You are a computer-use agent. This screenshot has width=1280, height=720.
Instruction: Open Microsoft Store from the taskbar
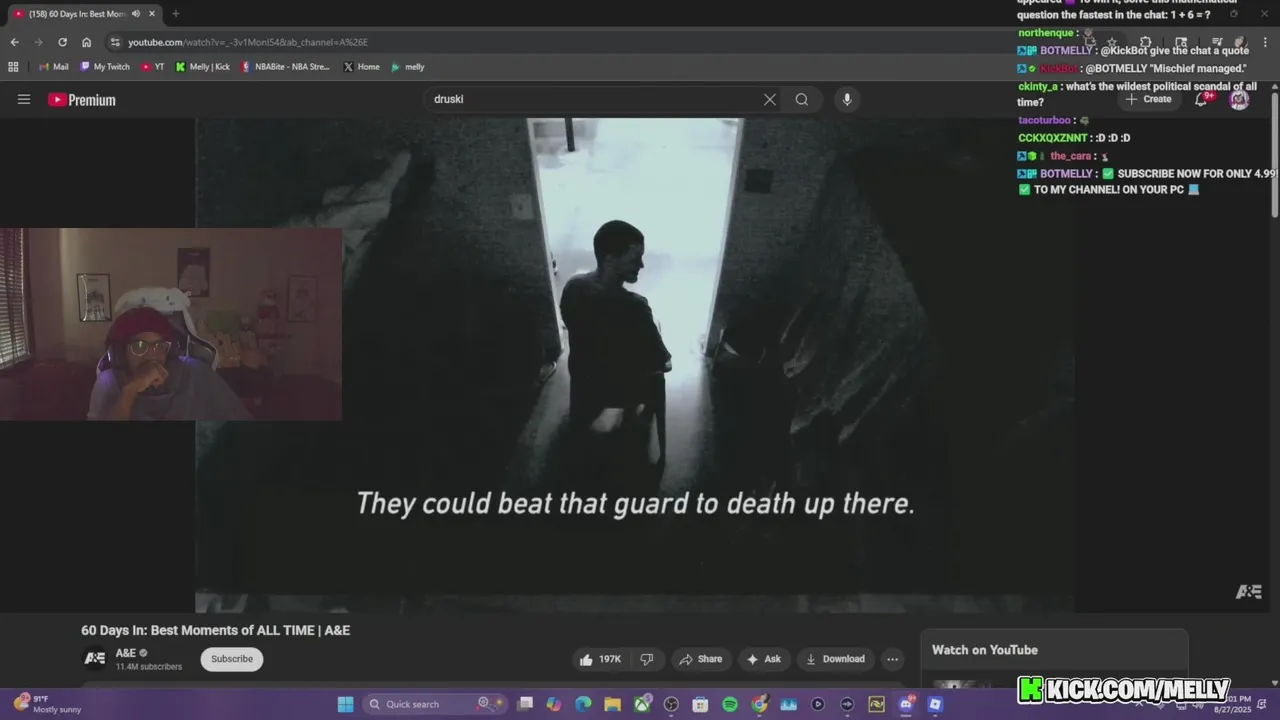[700, 704]
